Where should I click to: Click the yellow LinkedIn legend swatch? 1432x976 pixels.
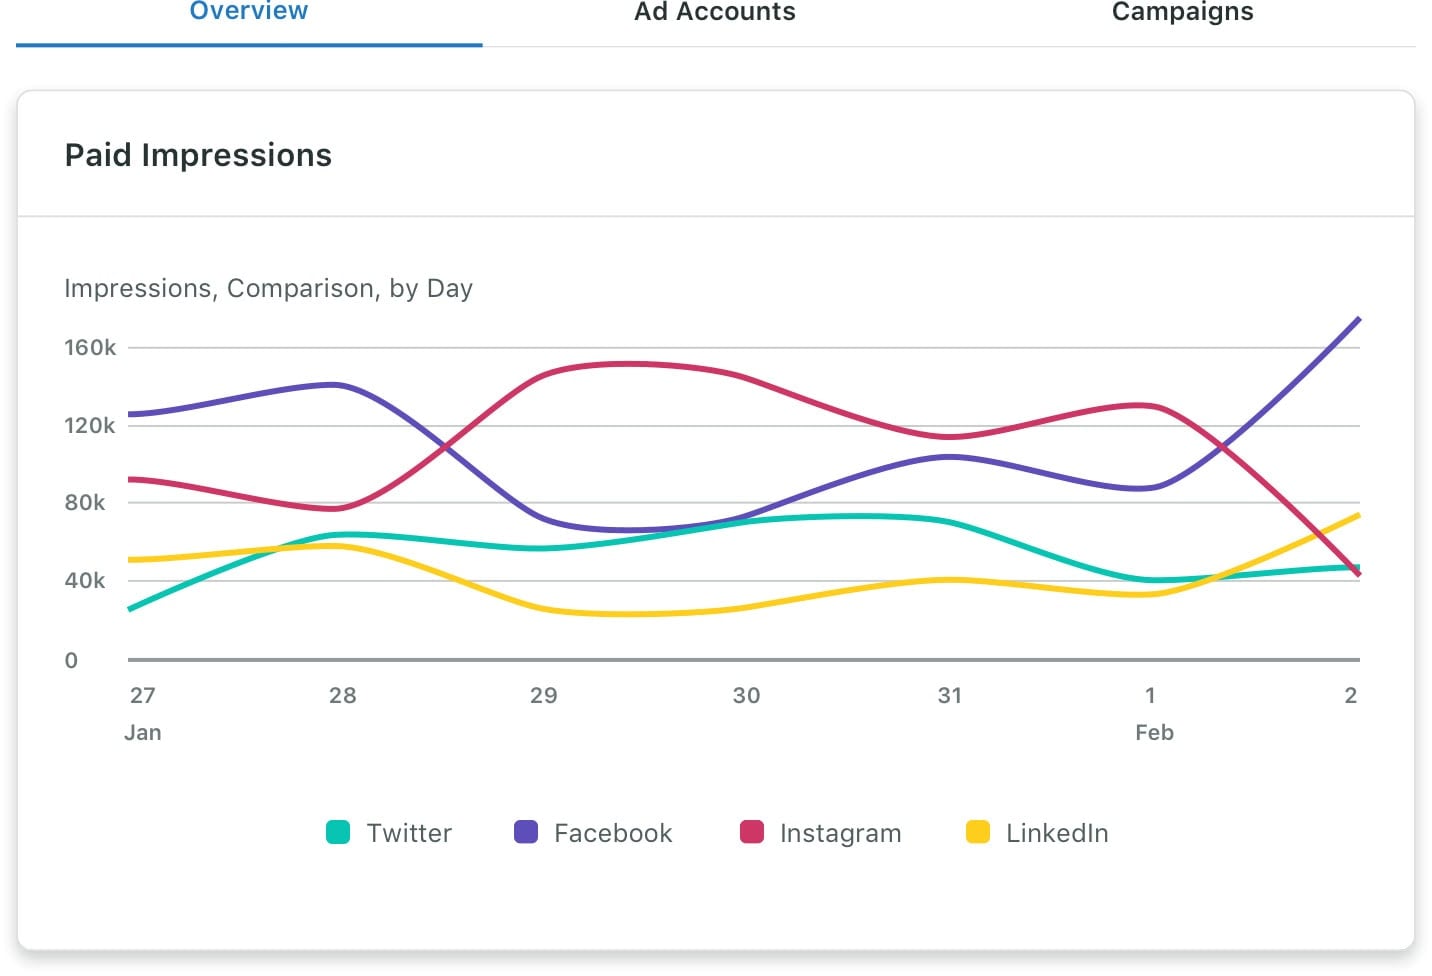point(978,832)
